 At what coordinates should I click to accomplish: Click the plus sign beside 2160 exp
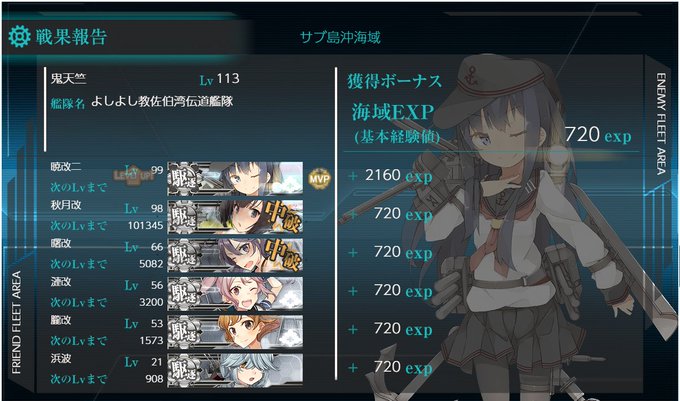(x=353, y=176)
